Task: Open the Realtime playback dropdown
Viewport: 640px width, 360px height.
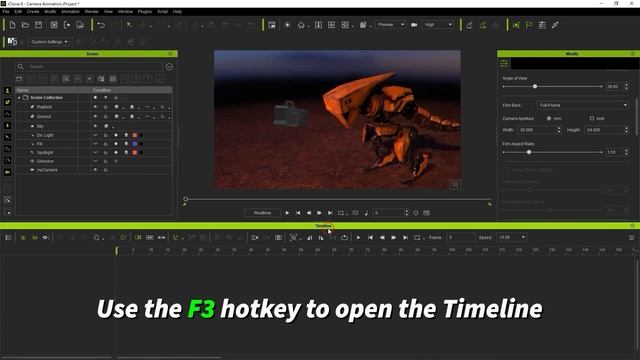Action: coord(262,213)
